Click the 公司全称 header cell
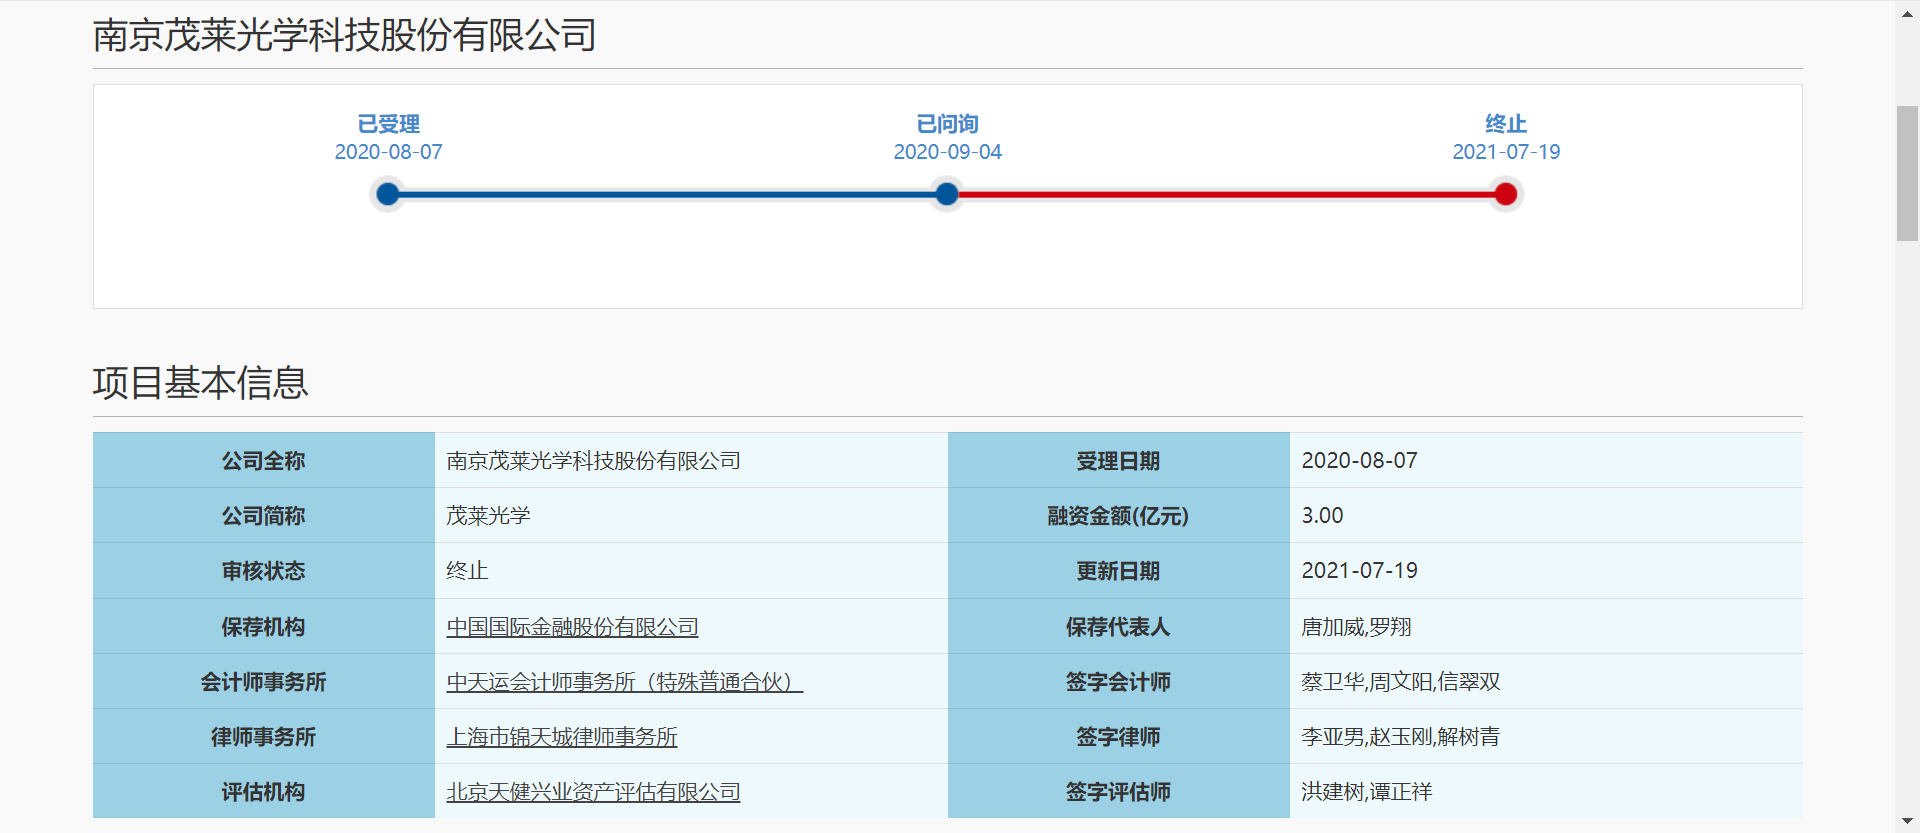Image resolution: width=1920 pixels, height=833 pixels. click(x=264, y=461)
